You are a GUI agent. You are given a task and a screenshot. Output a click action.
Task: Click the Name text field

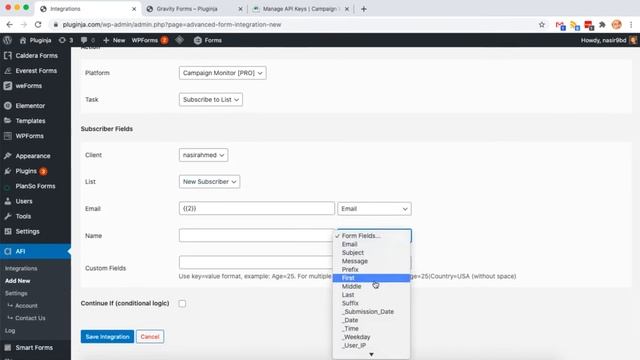(x=257, y=235)
